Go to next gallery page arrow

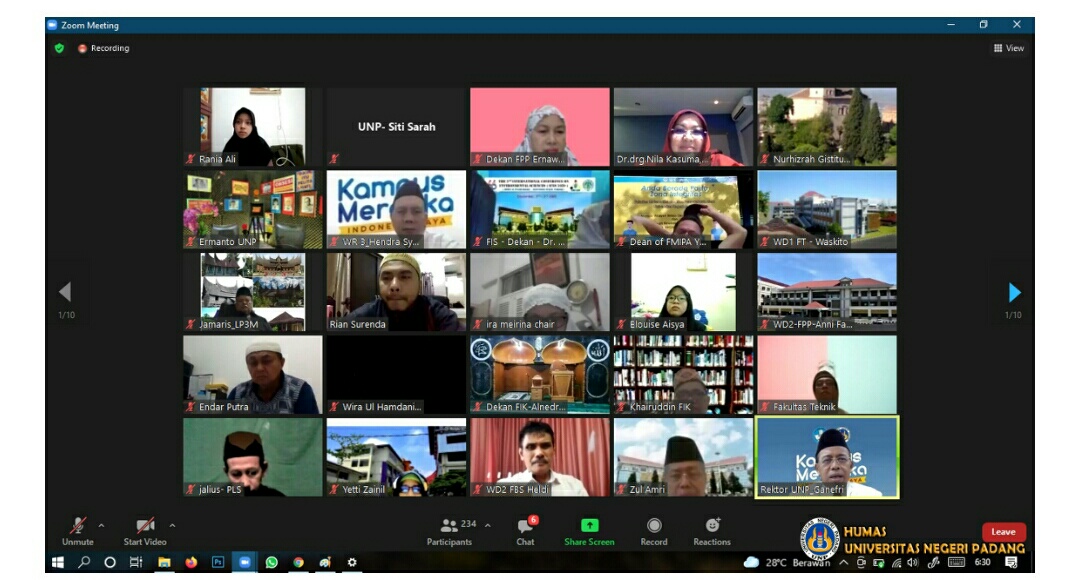[1014, 292]
